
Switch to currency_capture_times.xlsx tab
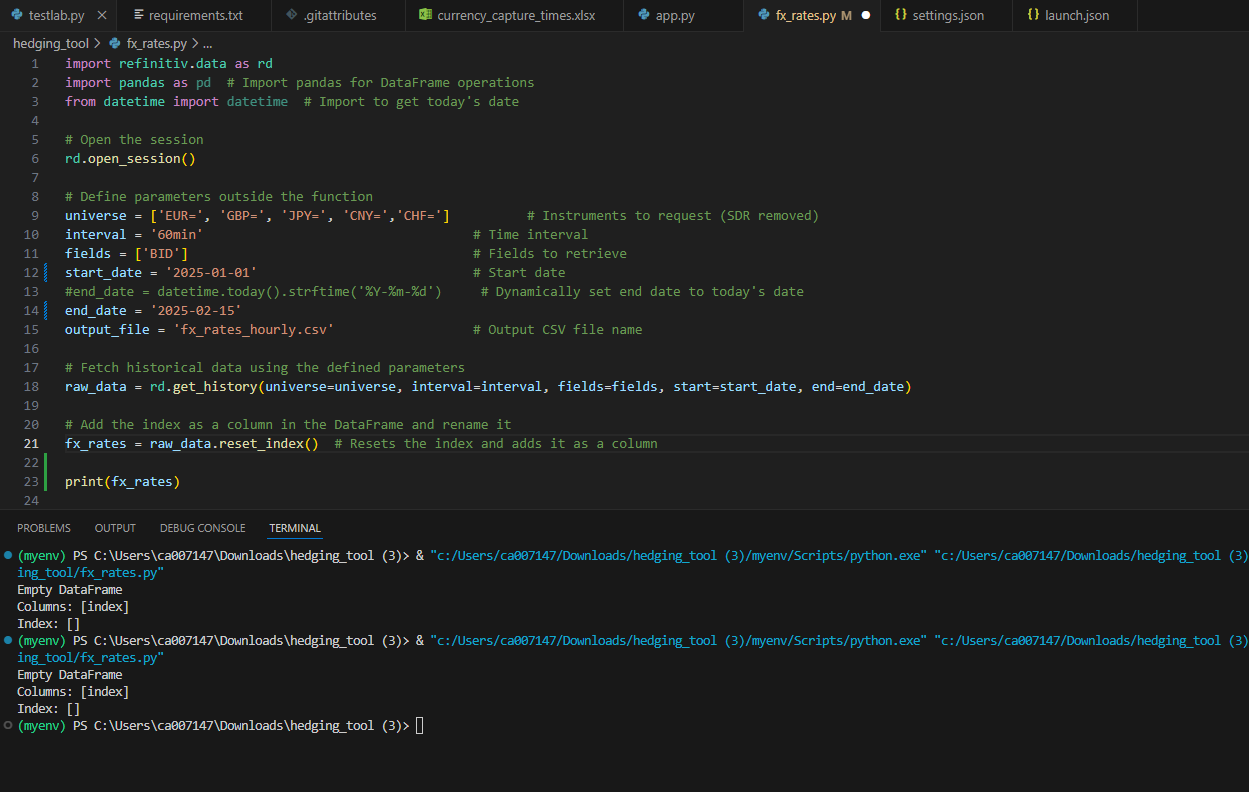[514, 15]
